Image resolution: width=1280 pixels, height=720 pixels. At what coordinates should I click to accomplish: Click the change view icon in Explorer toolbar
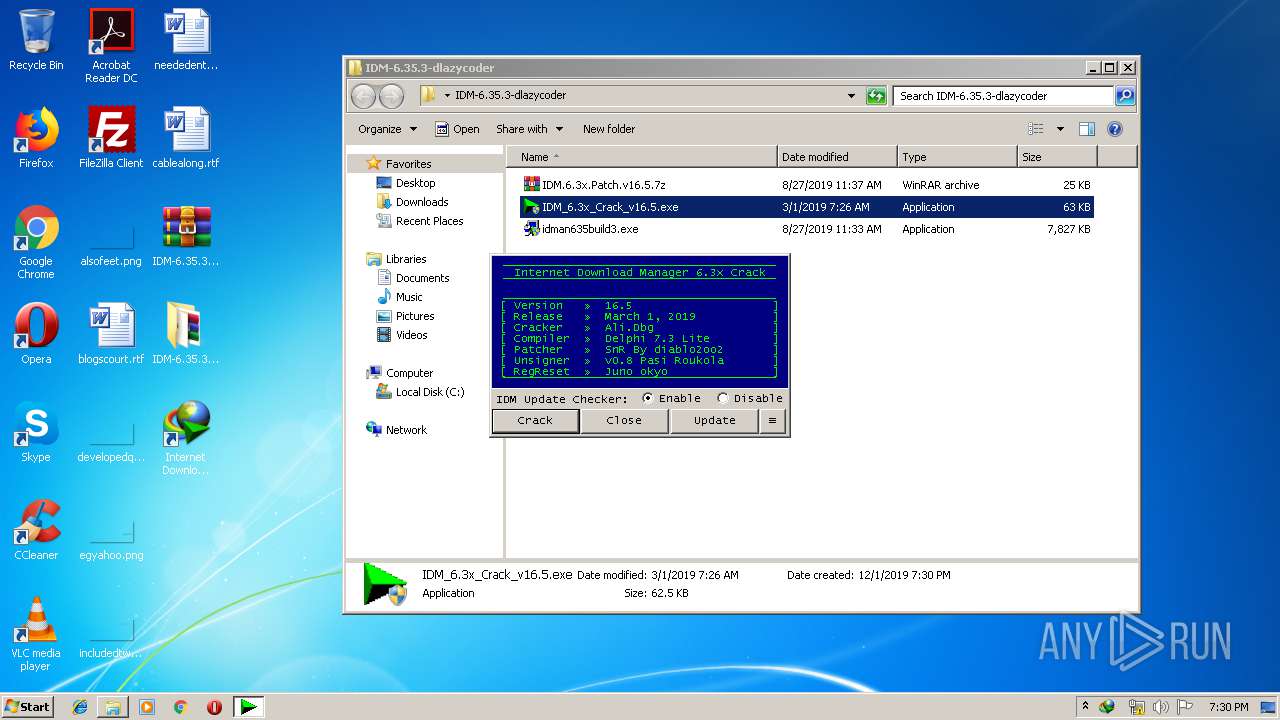(x=1036, y=129)
